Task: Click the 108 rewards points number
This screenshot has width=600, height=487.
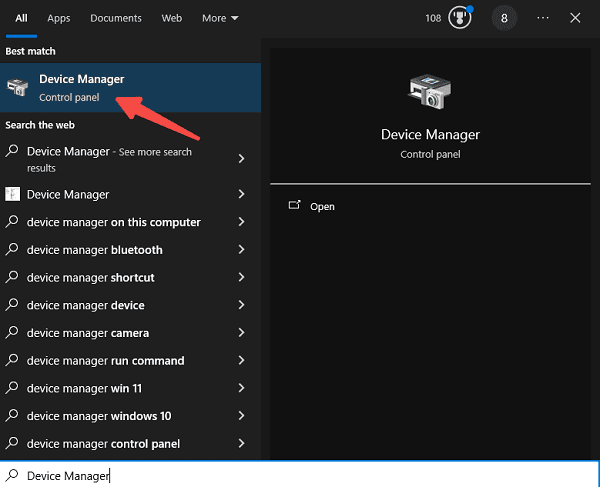Action: pos(433,18)
